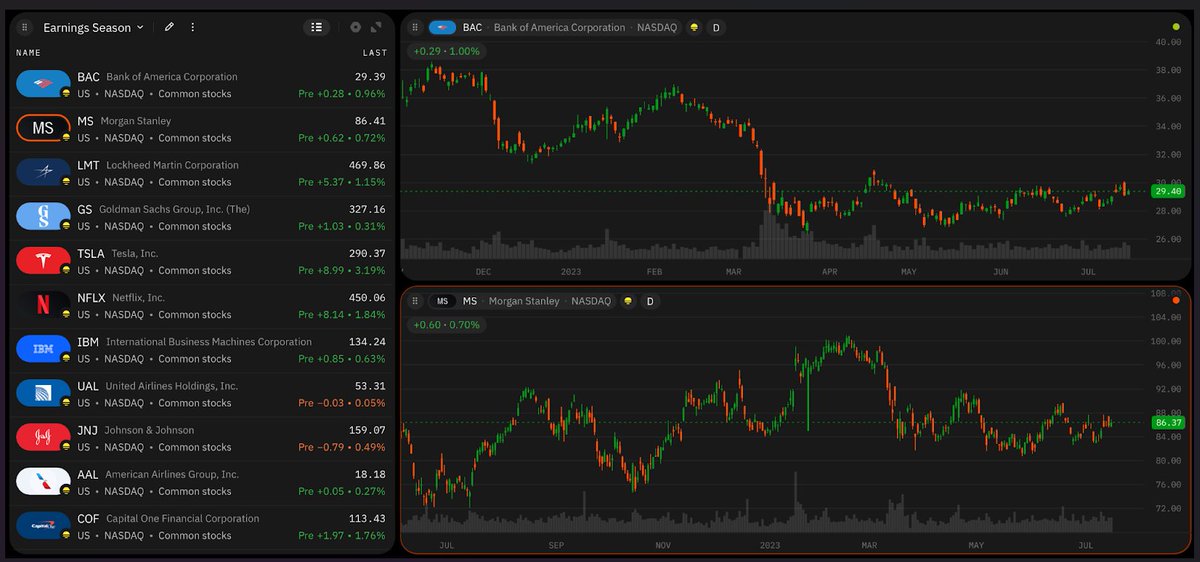The width and height of the screenshot is (1200, 562).
Task: Click the pencil edit watchlist icon
Action: [x=169, y=27]
